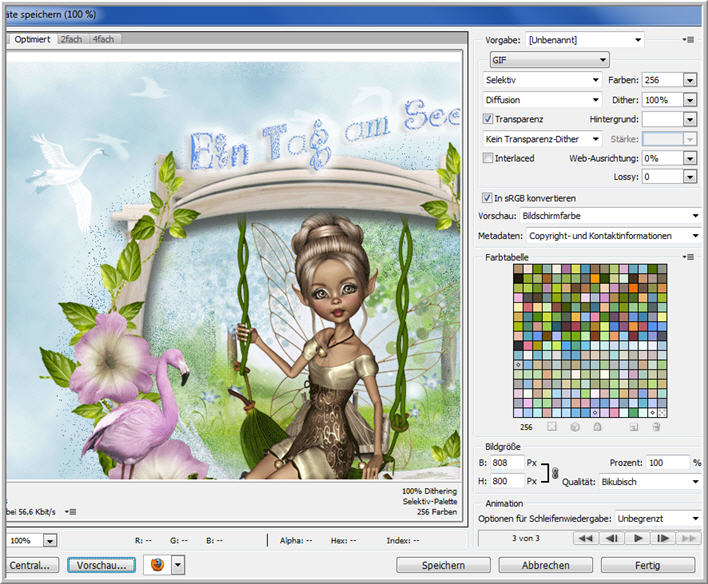Open the Vorschau Bildschirmfarbe dropdown
The image size is (708, 584).
(x=610, y=216)
